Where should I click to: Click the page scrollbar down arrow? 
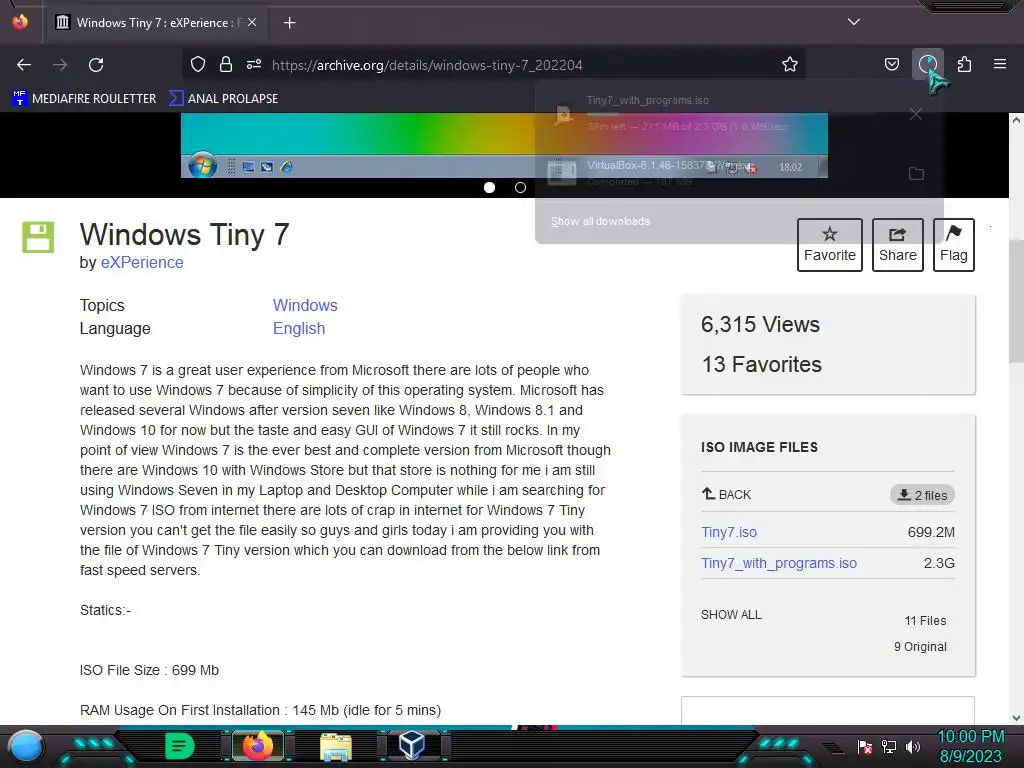coord(1016,718)
